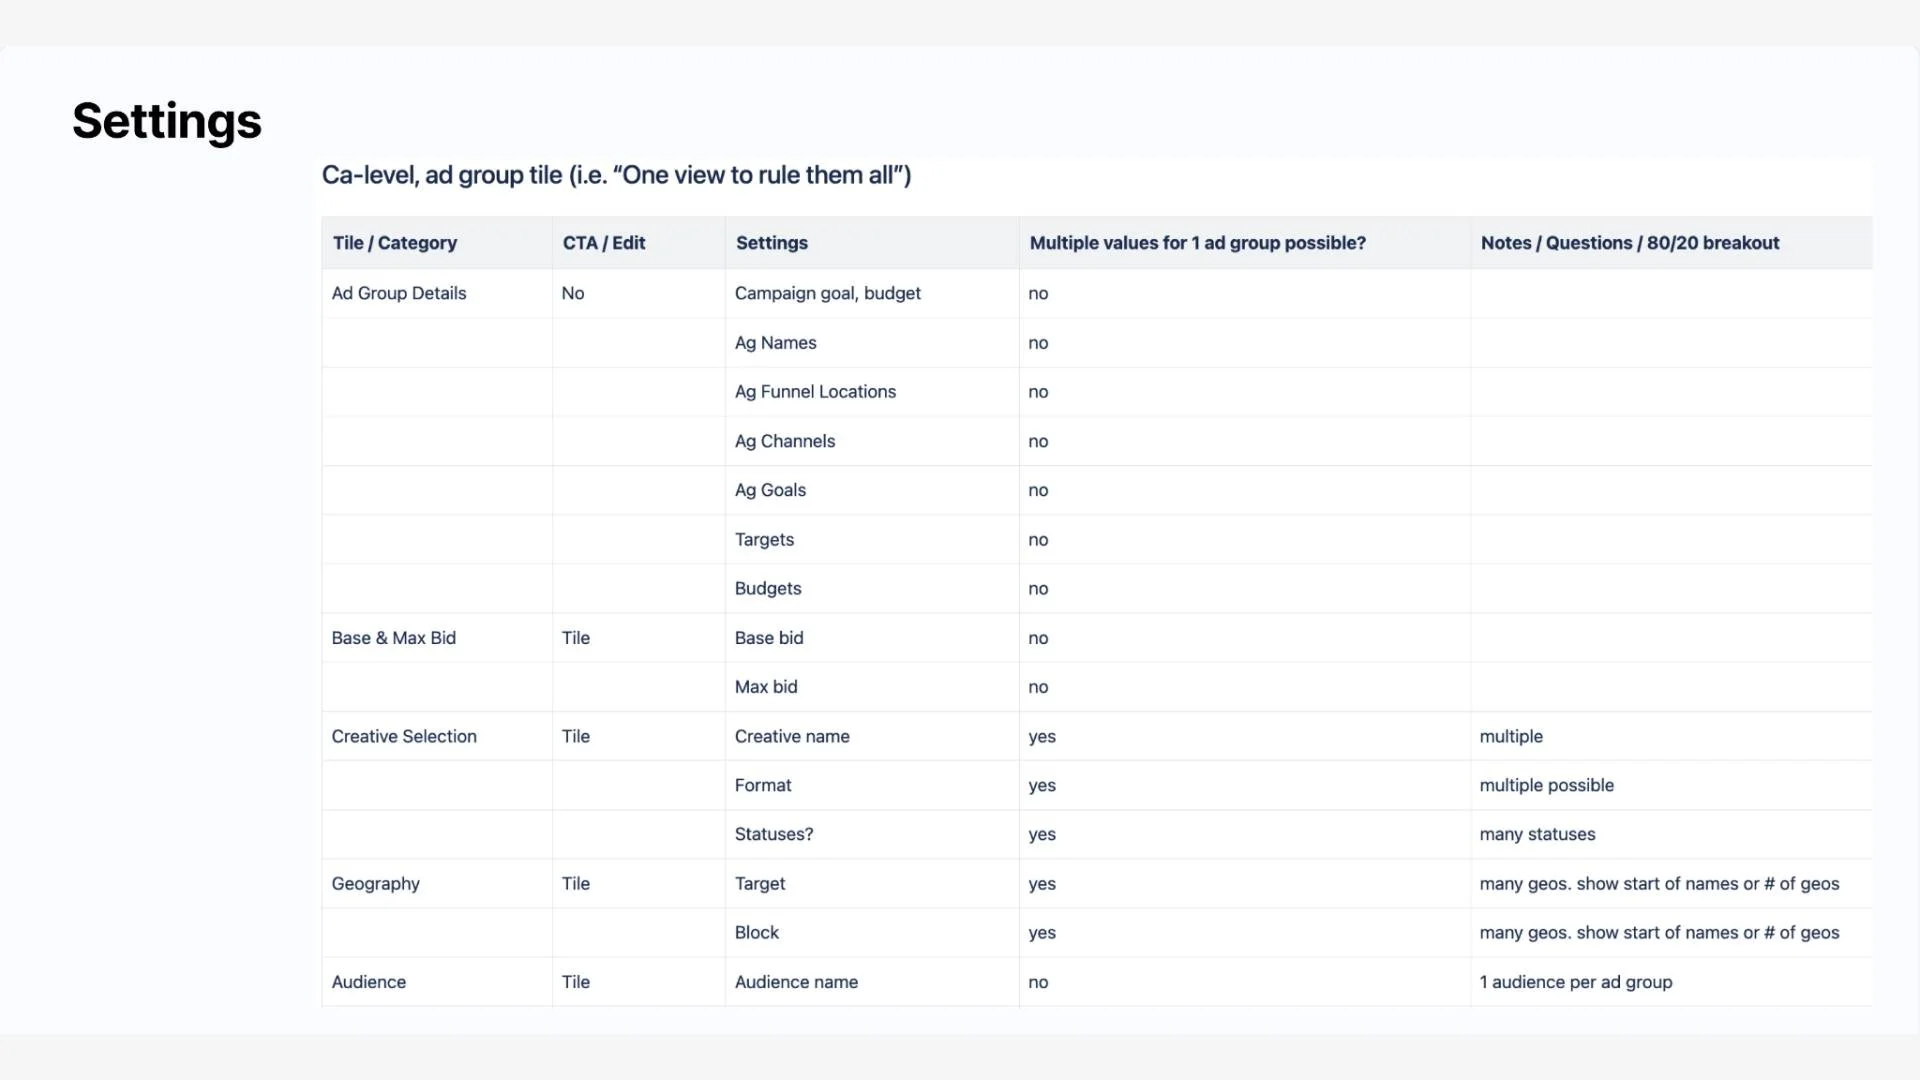The width and height of the screenshot is (1920, 1080).
Task: Click the Tile / Category column header
Action: tap(395, 243)
